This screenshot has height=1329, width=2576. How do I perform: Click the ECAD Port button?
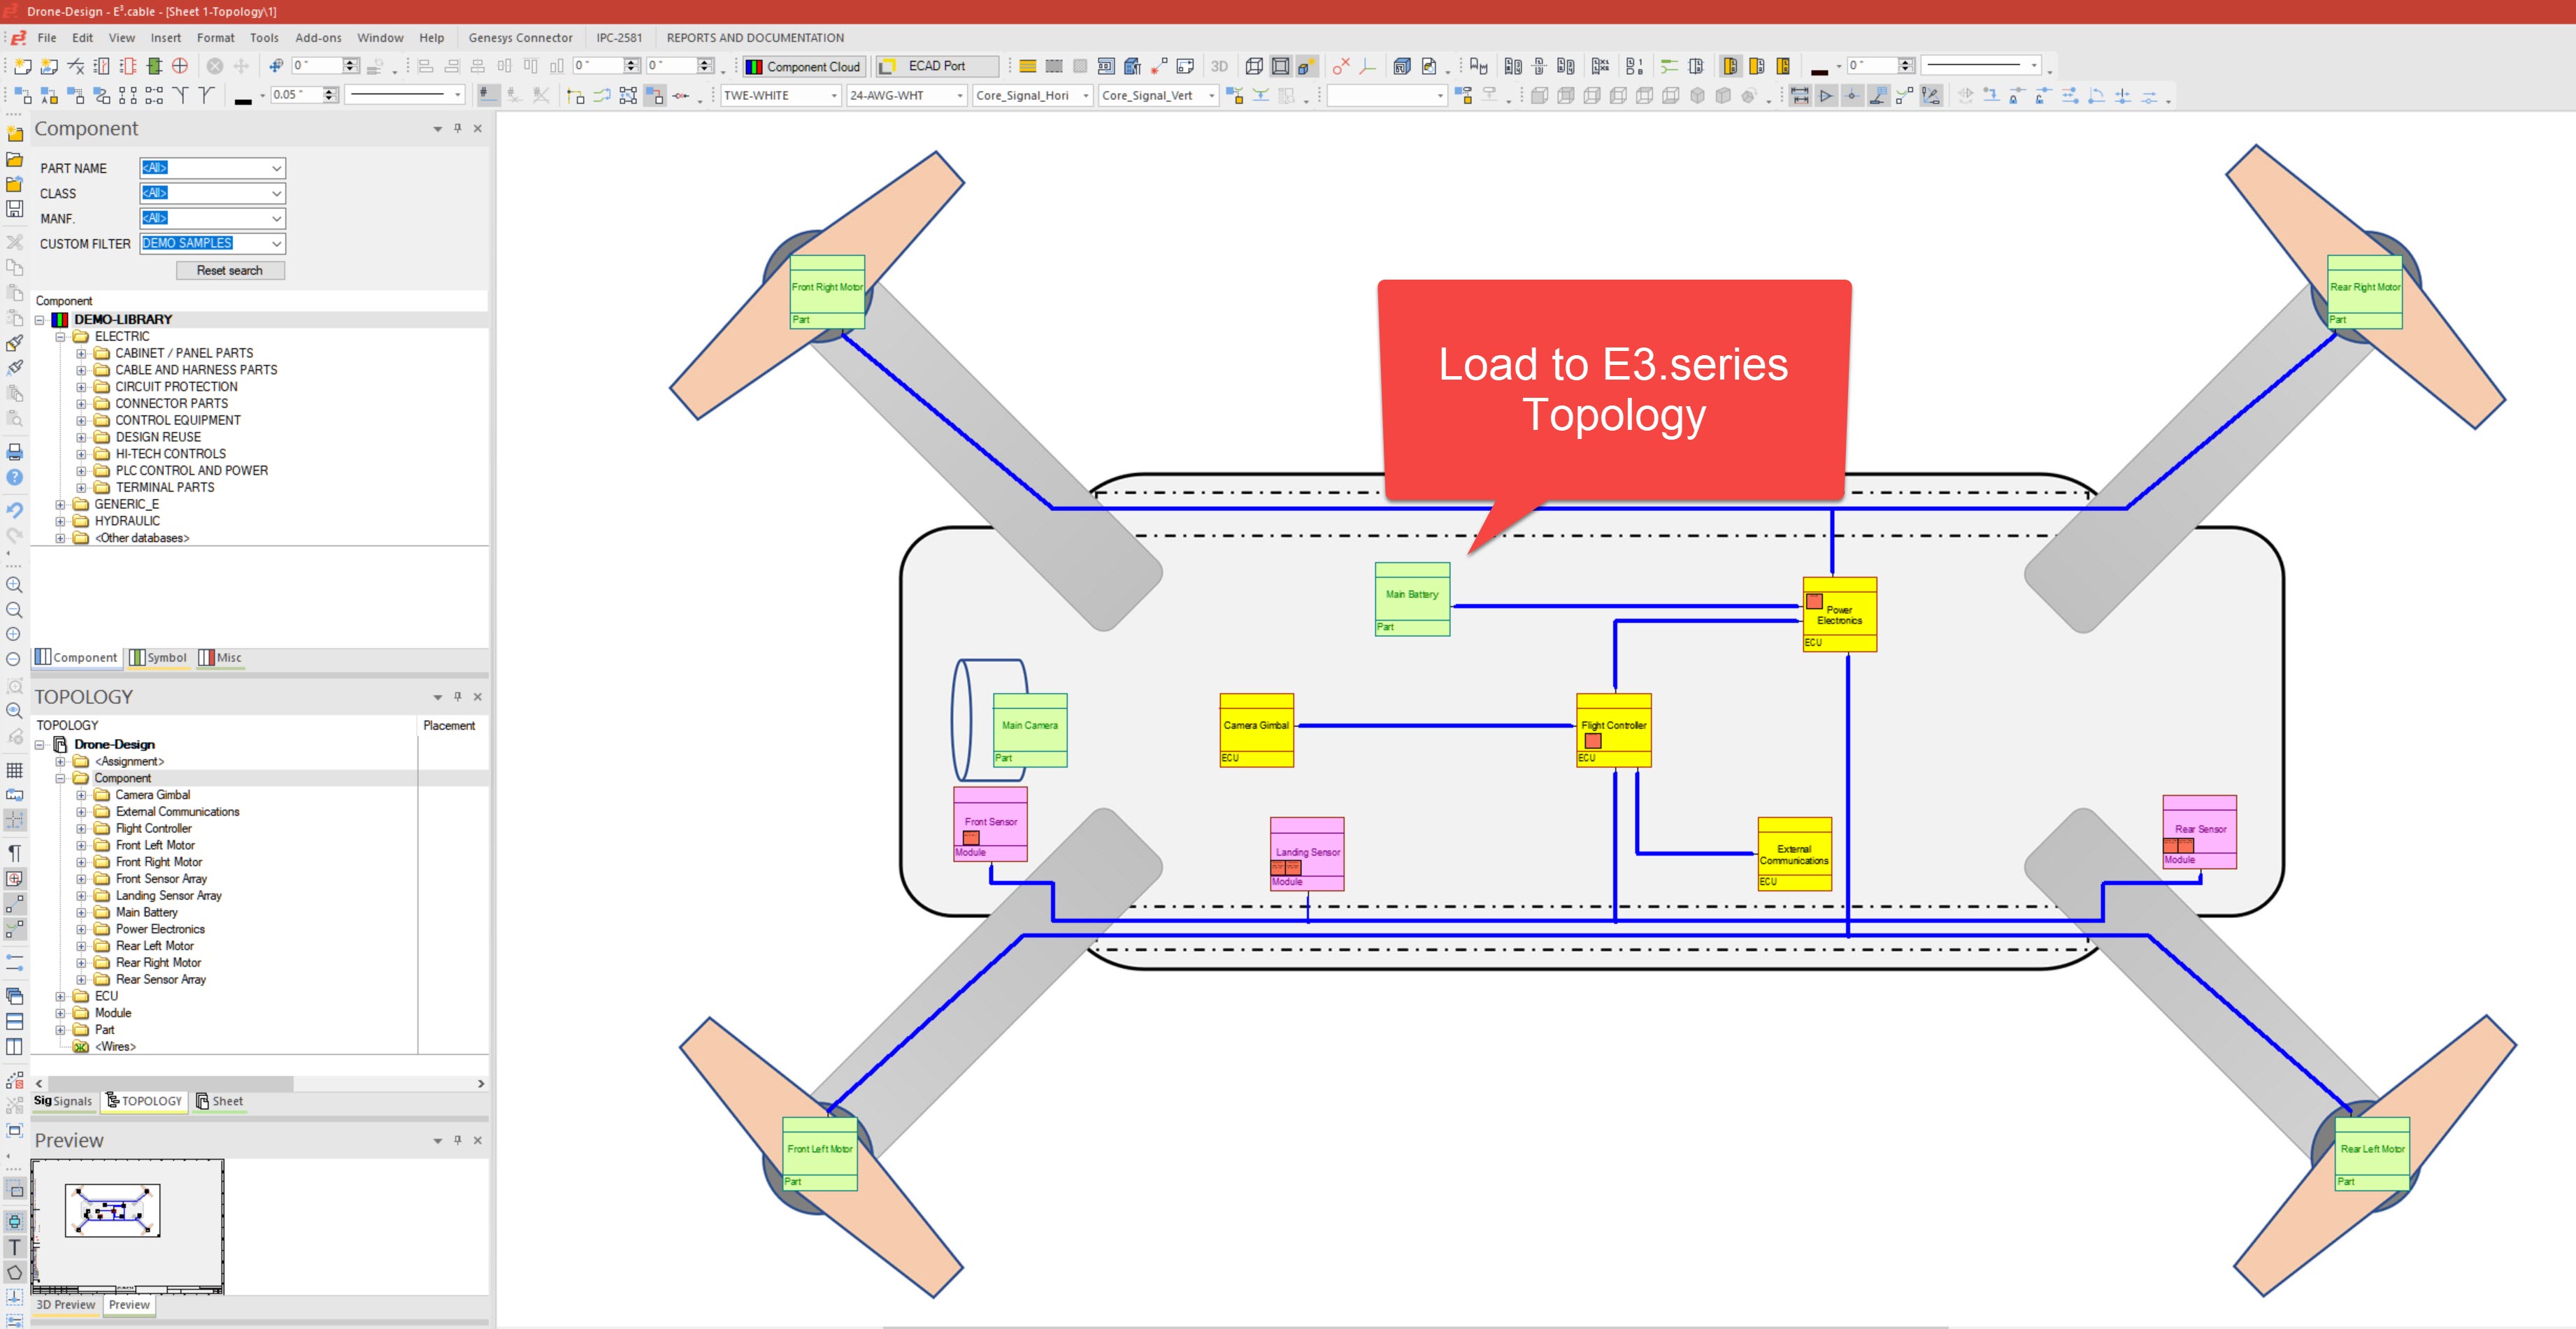tap(935, 66)
